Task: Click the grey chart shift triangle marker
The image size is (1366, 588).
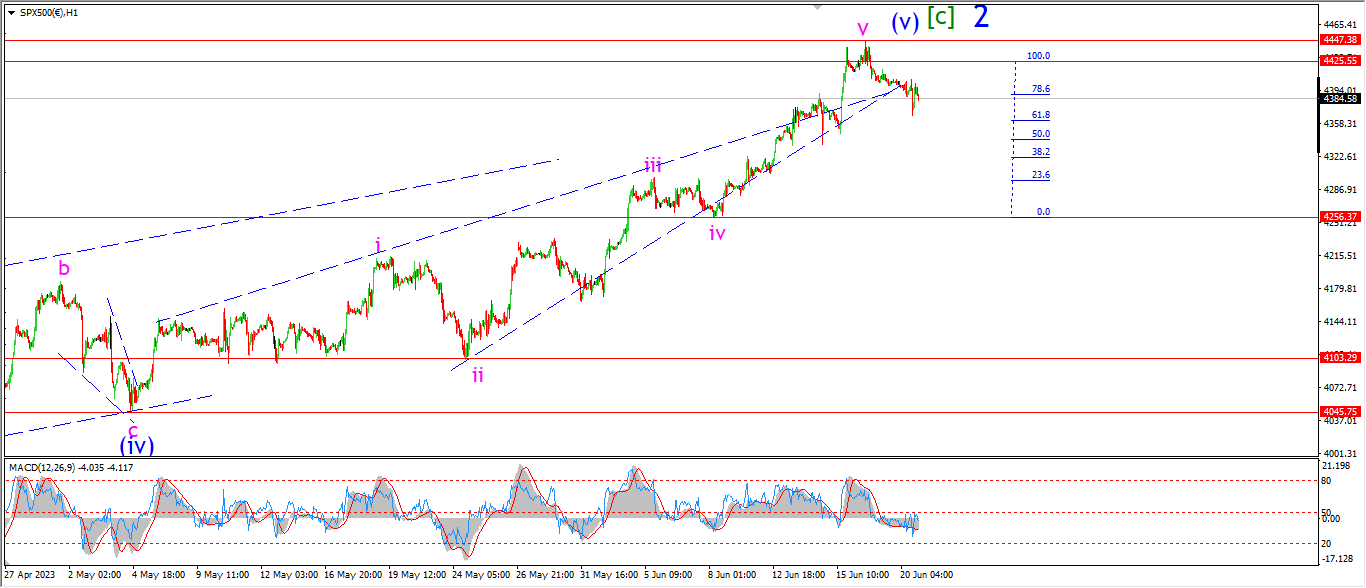Action: (819, 7)
